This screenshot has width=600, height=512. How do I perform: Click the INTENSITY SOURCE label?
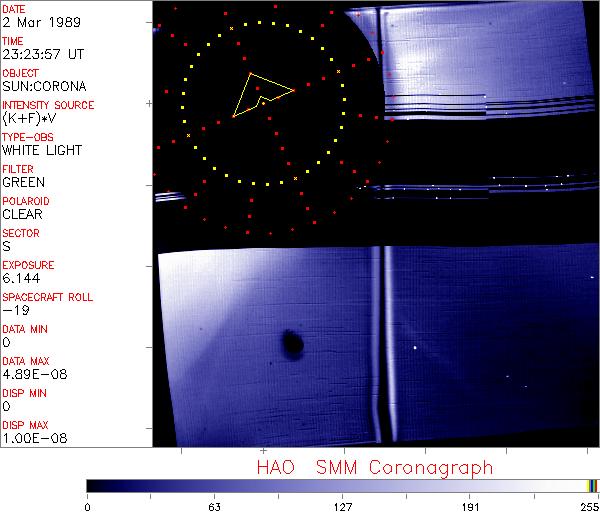pyautogui.click(x=48, y=105)
